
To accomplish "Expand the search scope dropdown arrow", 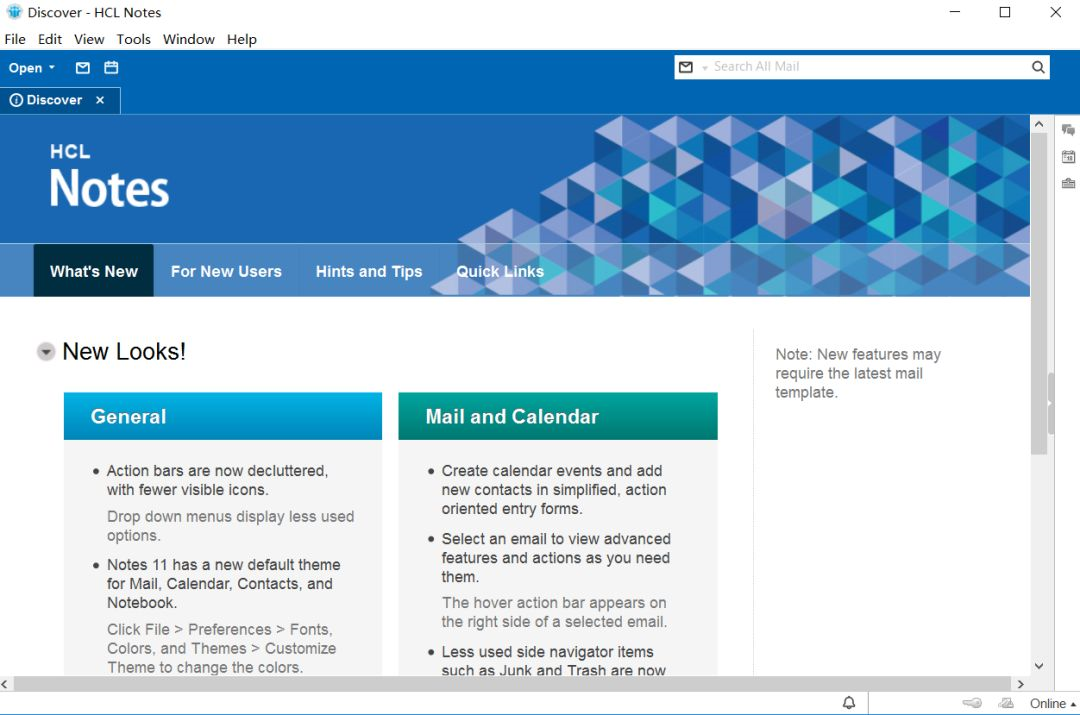I will click(705, 68).
